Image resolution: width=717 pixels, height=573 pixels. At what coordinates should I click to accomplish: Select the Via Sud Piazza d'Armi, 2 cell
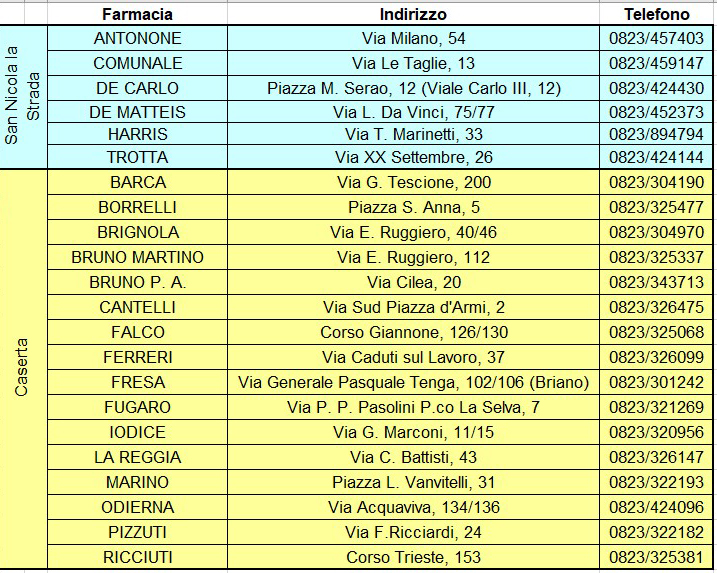click(x=413, y=307)
